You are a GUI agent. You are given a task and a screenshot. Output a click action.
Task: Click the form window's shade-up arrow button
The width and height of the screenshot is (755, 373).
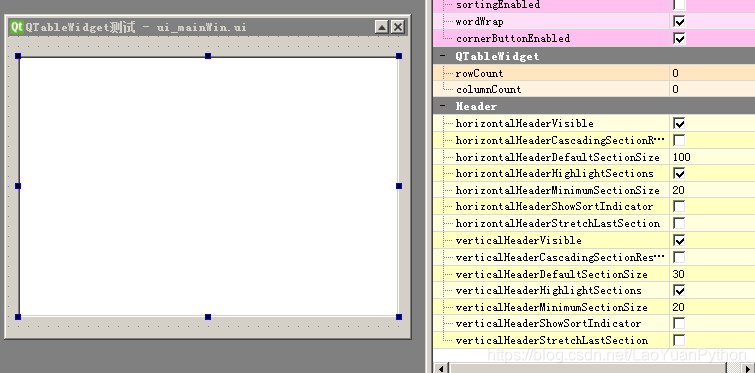382,27
